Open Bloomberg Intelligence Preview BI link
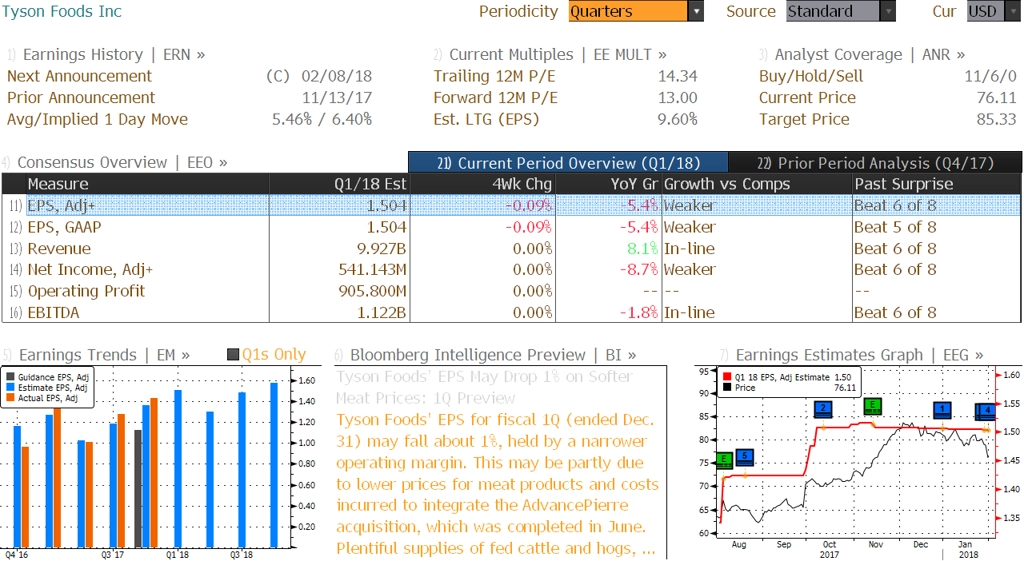Viewport: 1024px width, 561px height. coord(493,355)
